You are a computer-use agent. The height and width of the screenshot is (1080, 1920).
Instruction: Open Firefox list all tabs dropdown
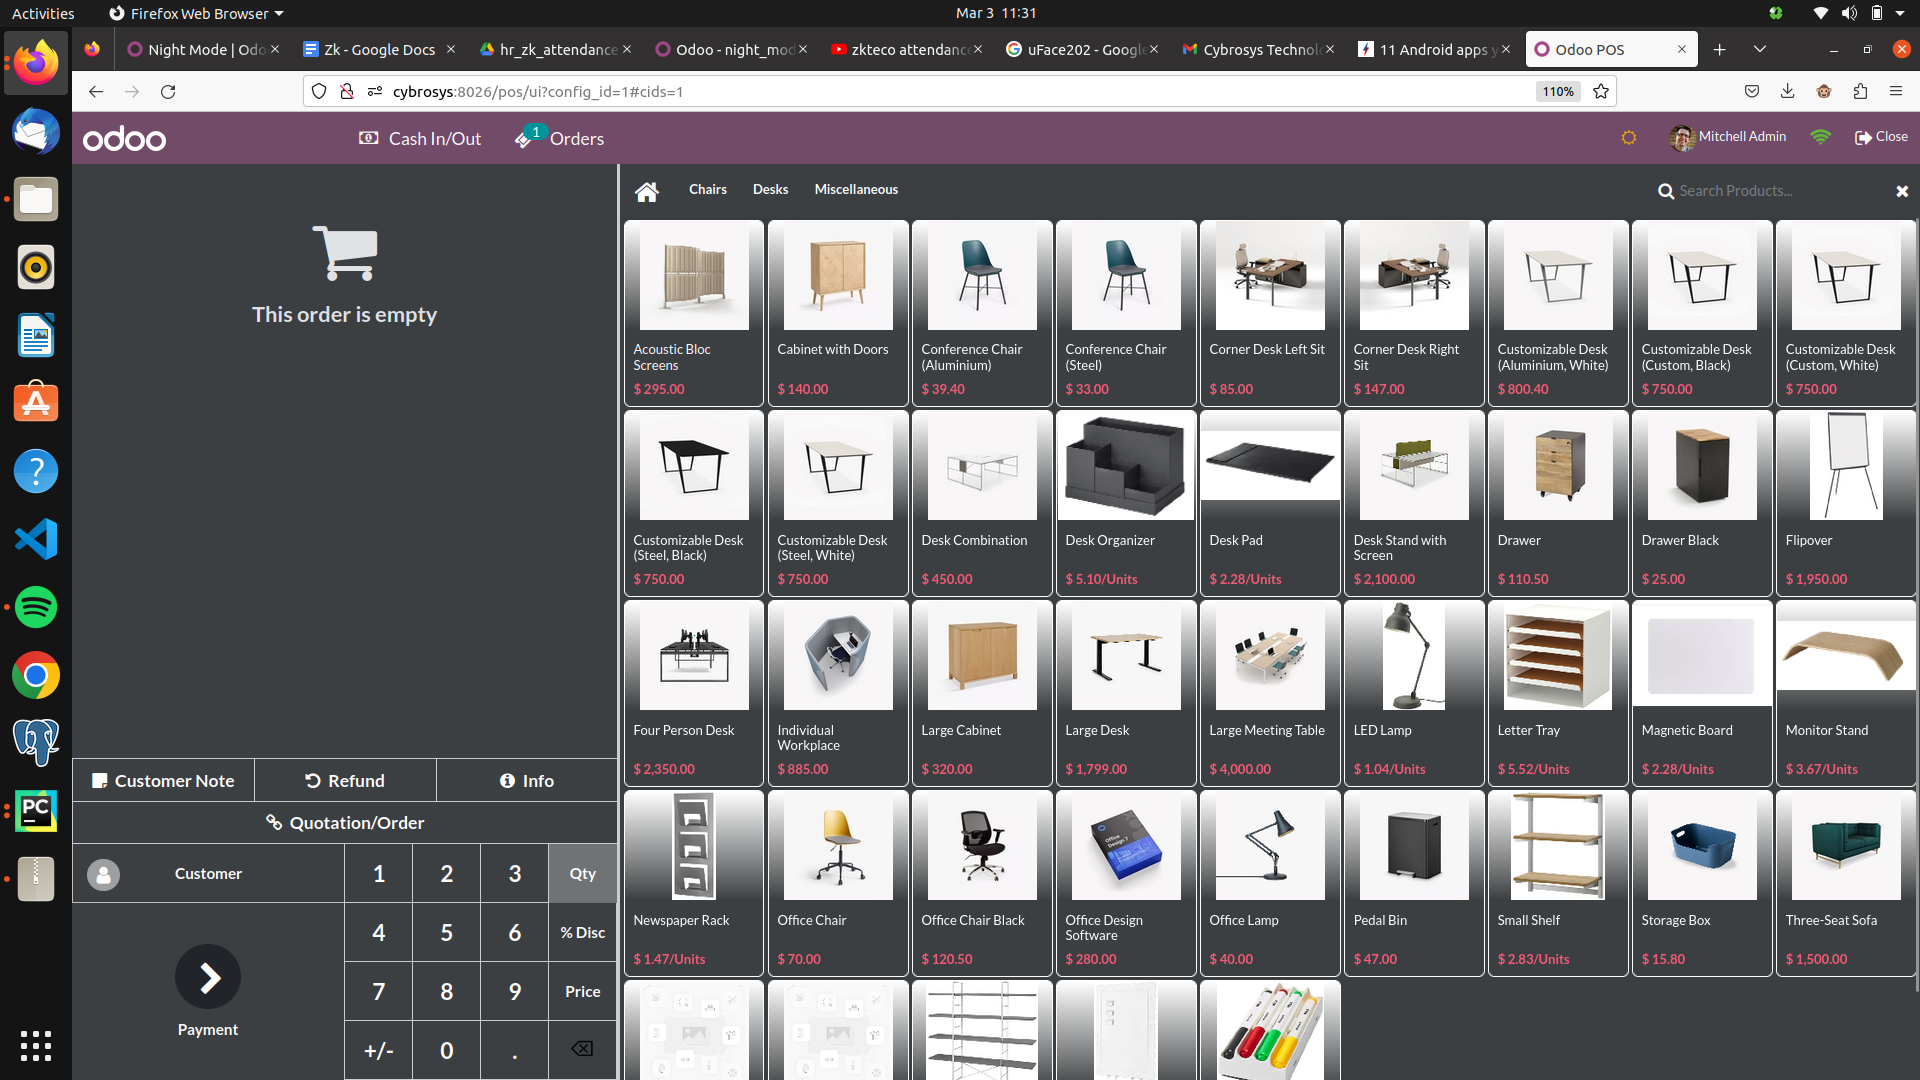click(1760, 49)
